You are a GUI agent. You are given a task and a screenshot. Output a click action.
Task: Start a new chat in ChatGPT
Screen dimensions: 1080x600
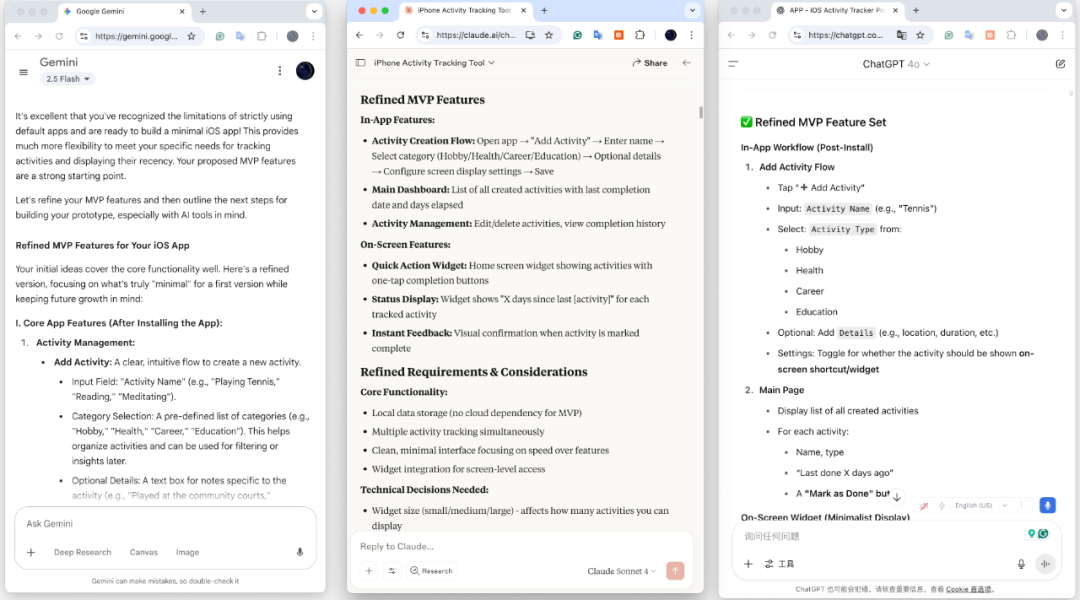click(1060, 64)
